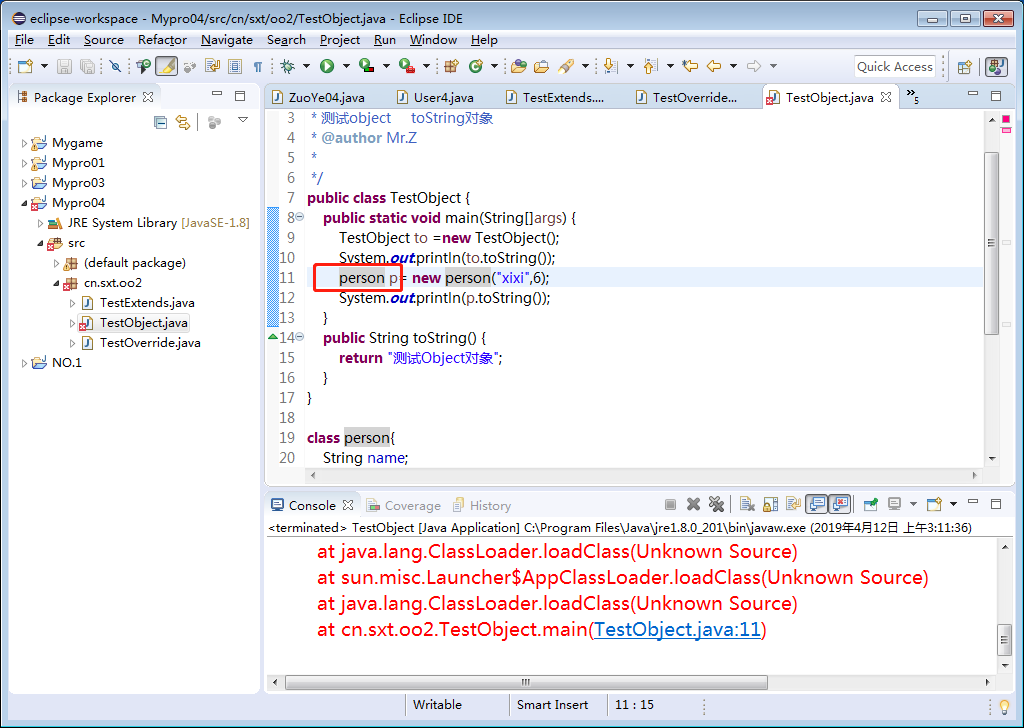Click Remove All Terminated Launches icon

(716, 505)
